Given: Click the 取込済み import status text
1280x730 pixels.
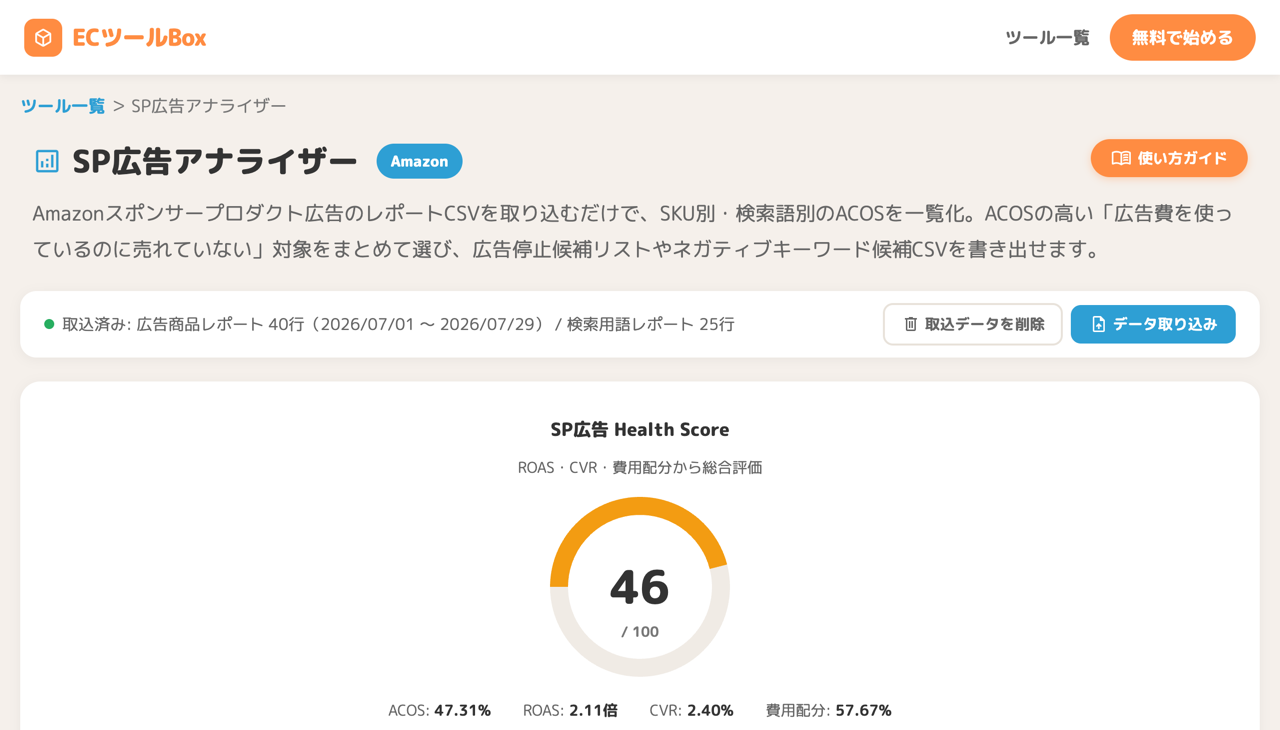Looking at the screenshot, I should 398,324.
